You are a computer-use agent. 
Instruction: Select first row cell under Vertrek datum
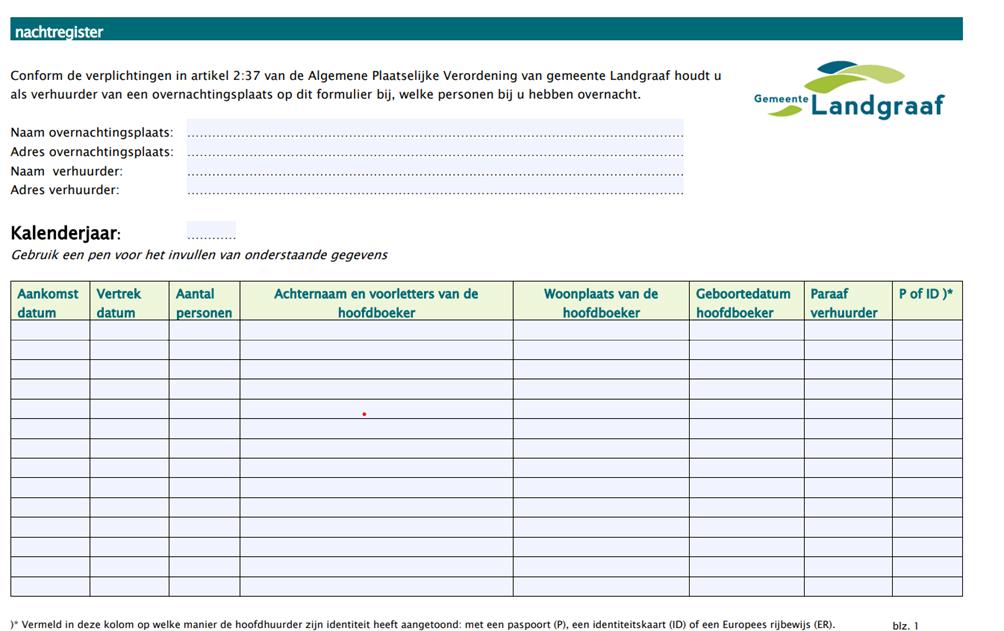tap(129, 330)
